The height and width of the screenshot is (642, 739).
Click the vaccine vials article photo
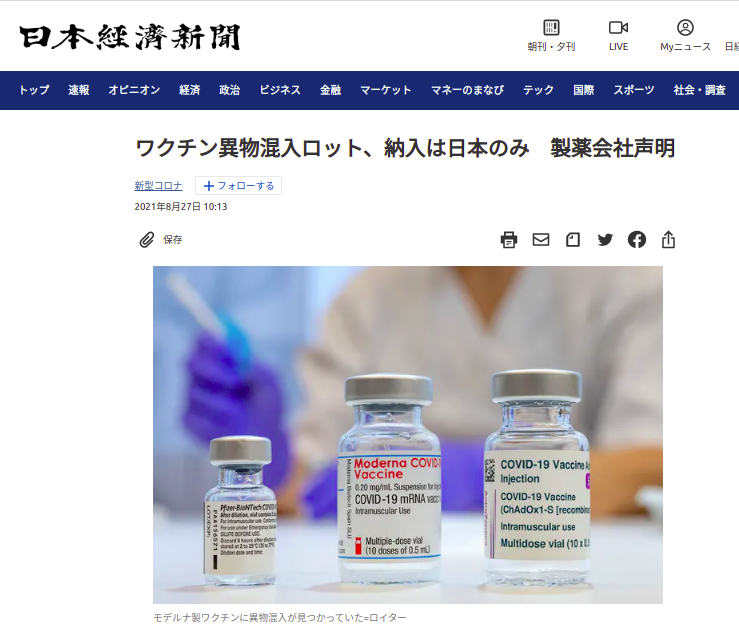(408, 435)
